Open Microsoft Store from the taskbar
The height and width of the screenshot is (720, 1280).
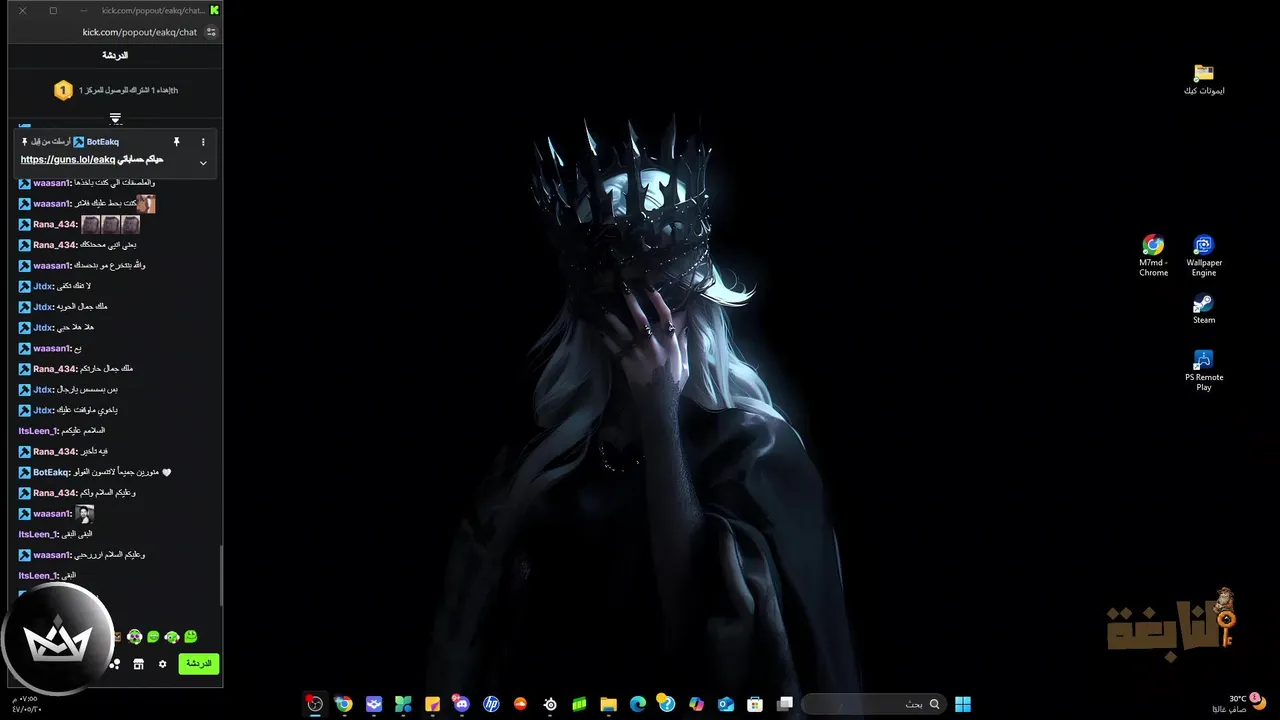coord(755,704)
